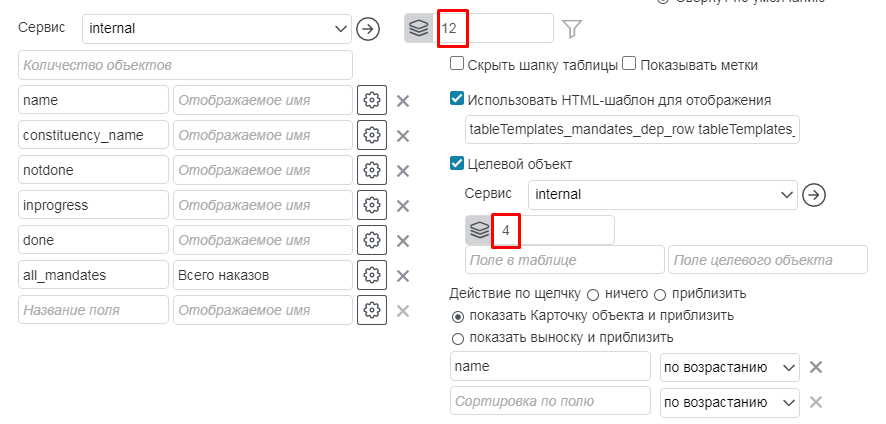Open gear settings for the name field
886x424 pixels.
(x=371, y=101)
